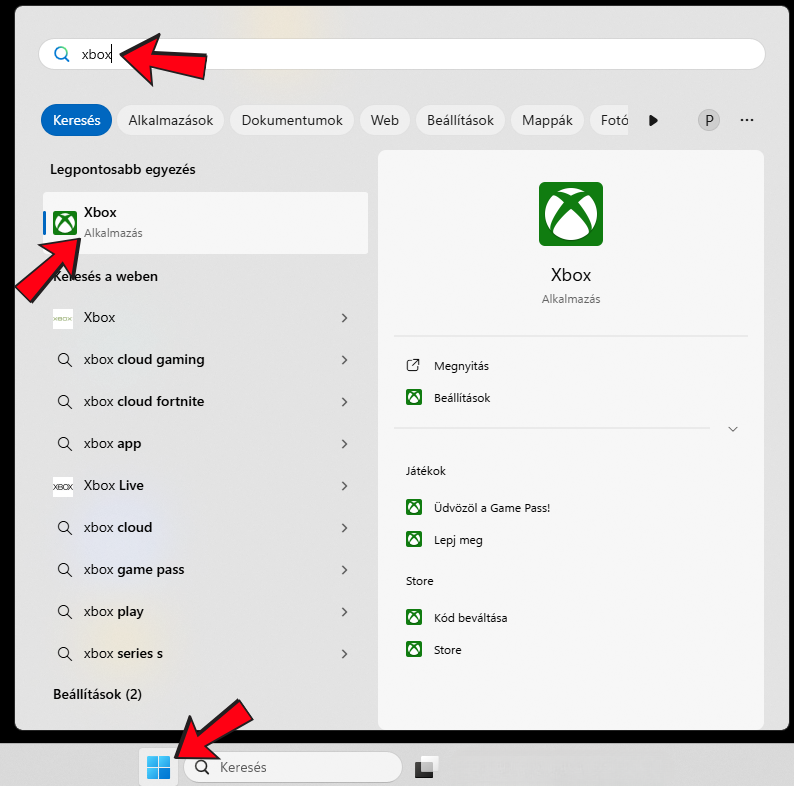Expand the xbox cloud gaming chevron

[344, 360]
